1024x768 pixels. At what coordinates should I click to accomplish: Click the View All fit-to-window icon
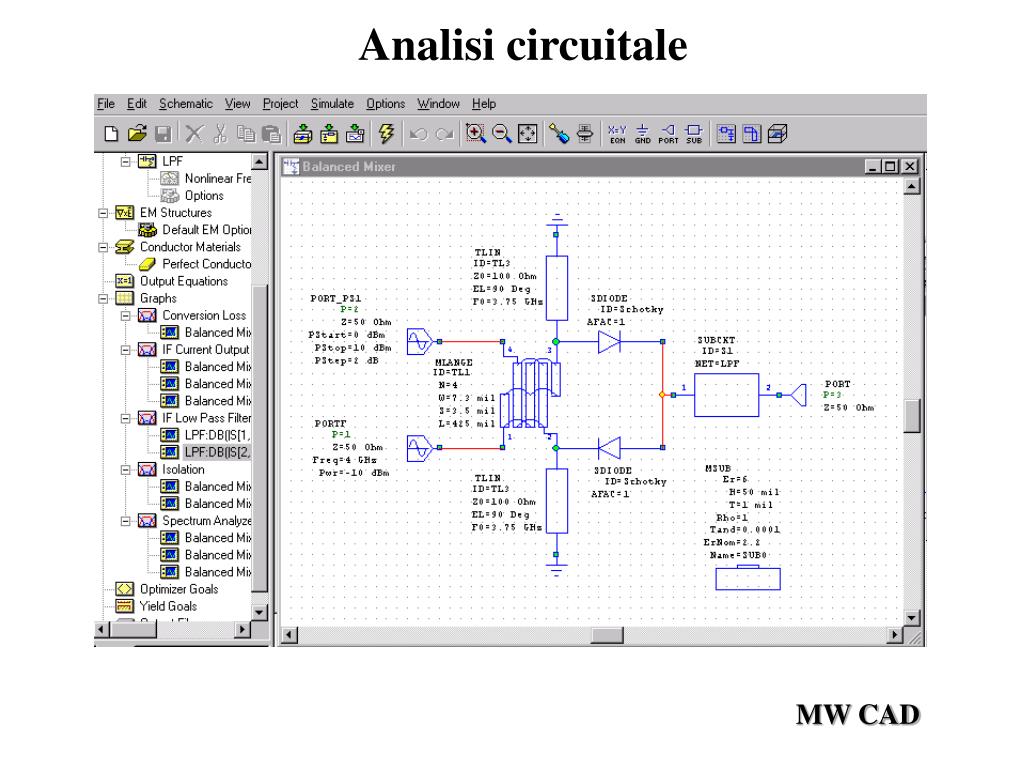[527, 134]
